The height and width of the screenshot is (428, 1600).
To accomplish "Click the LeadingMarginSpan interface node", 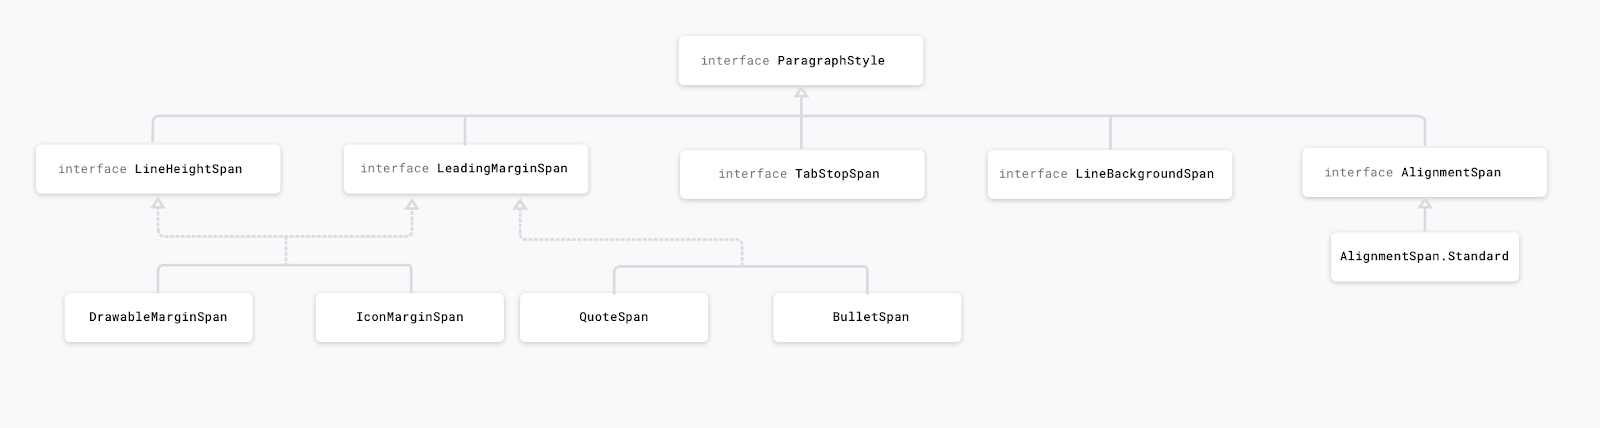I will click(x=465, y=169).
